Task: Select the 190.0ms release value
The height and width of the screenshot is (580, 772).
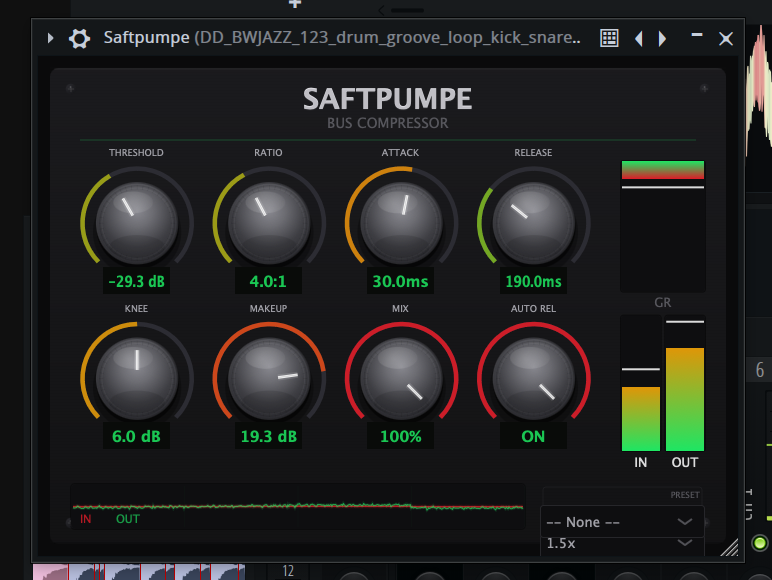Action: point(533,281)
